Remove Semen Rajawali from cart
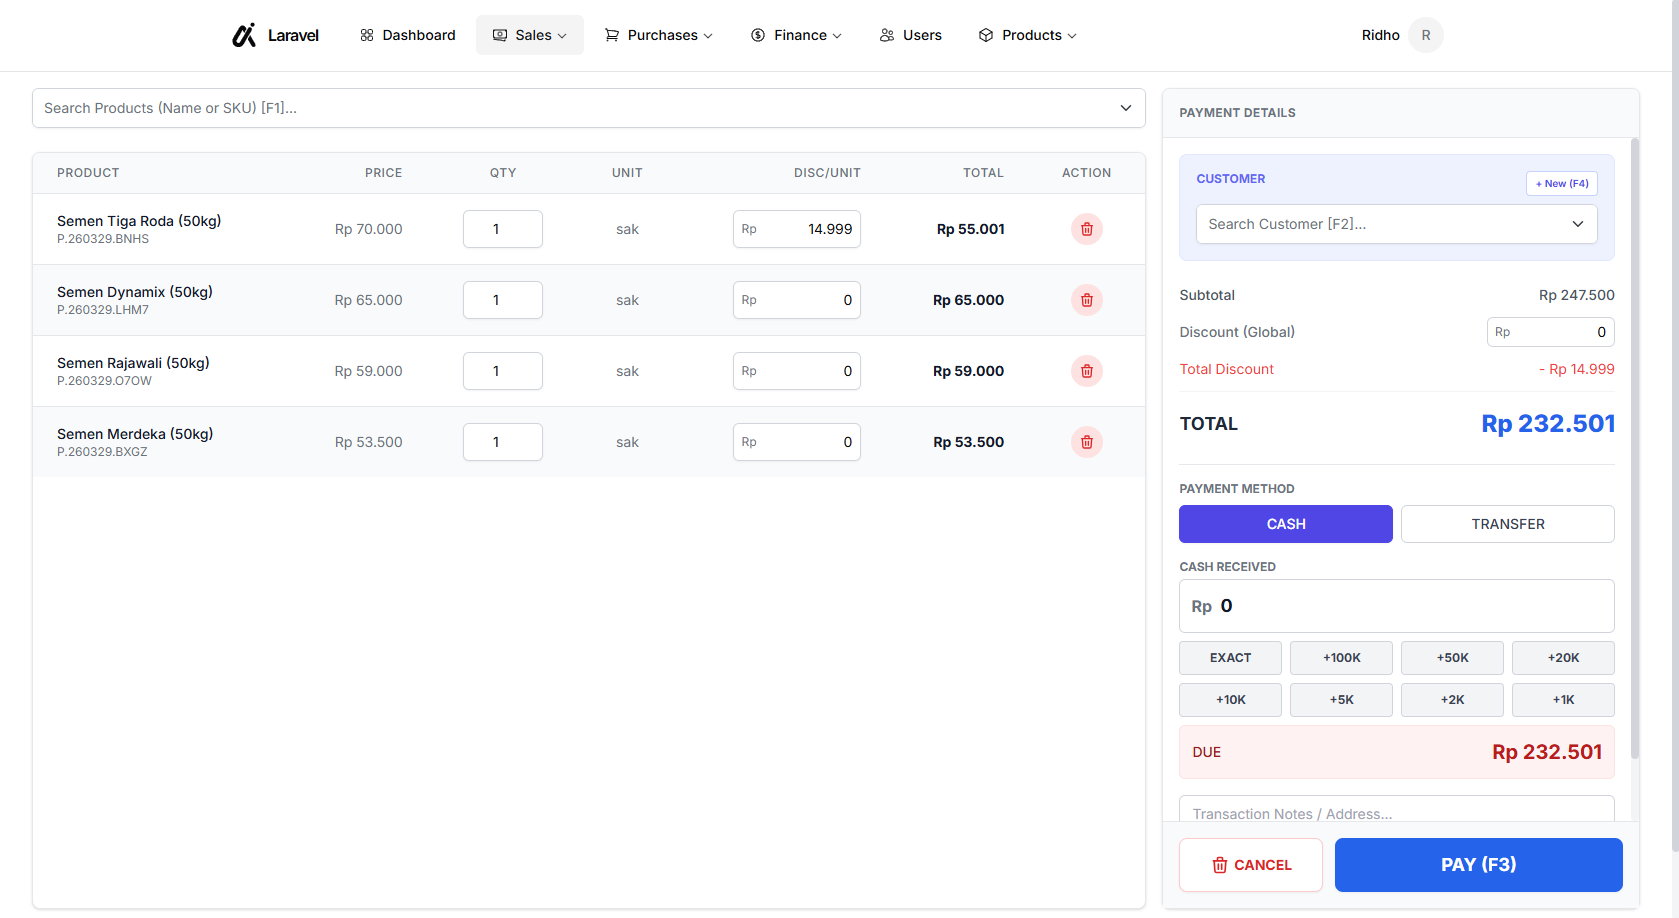The height and width of the screenshot is (918, 1679). 1087,371
